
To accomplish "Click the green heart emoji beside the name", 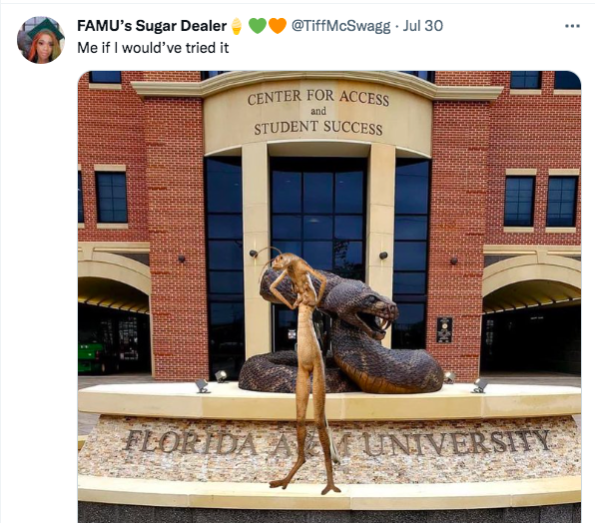I will tap(258, 26).
